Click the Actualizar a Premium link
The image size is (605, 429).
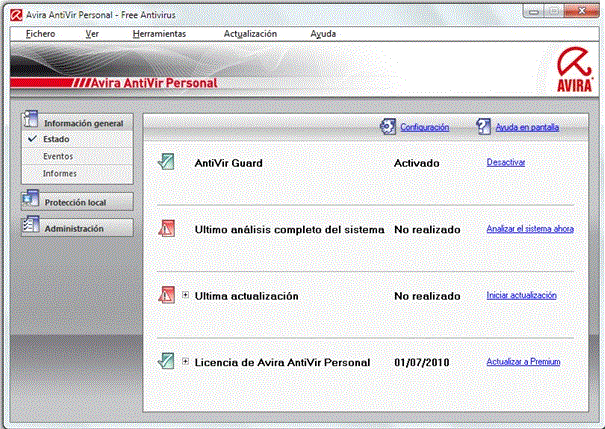point(523,361)
